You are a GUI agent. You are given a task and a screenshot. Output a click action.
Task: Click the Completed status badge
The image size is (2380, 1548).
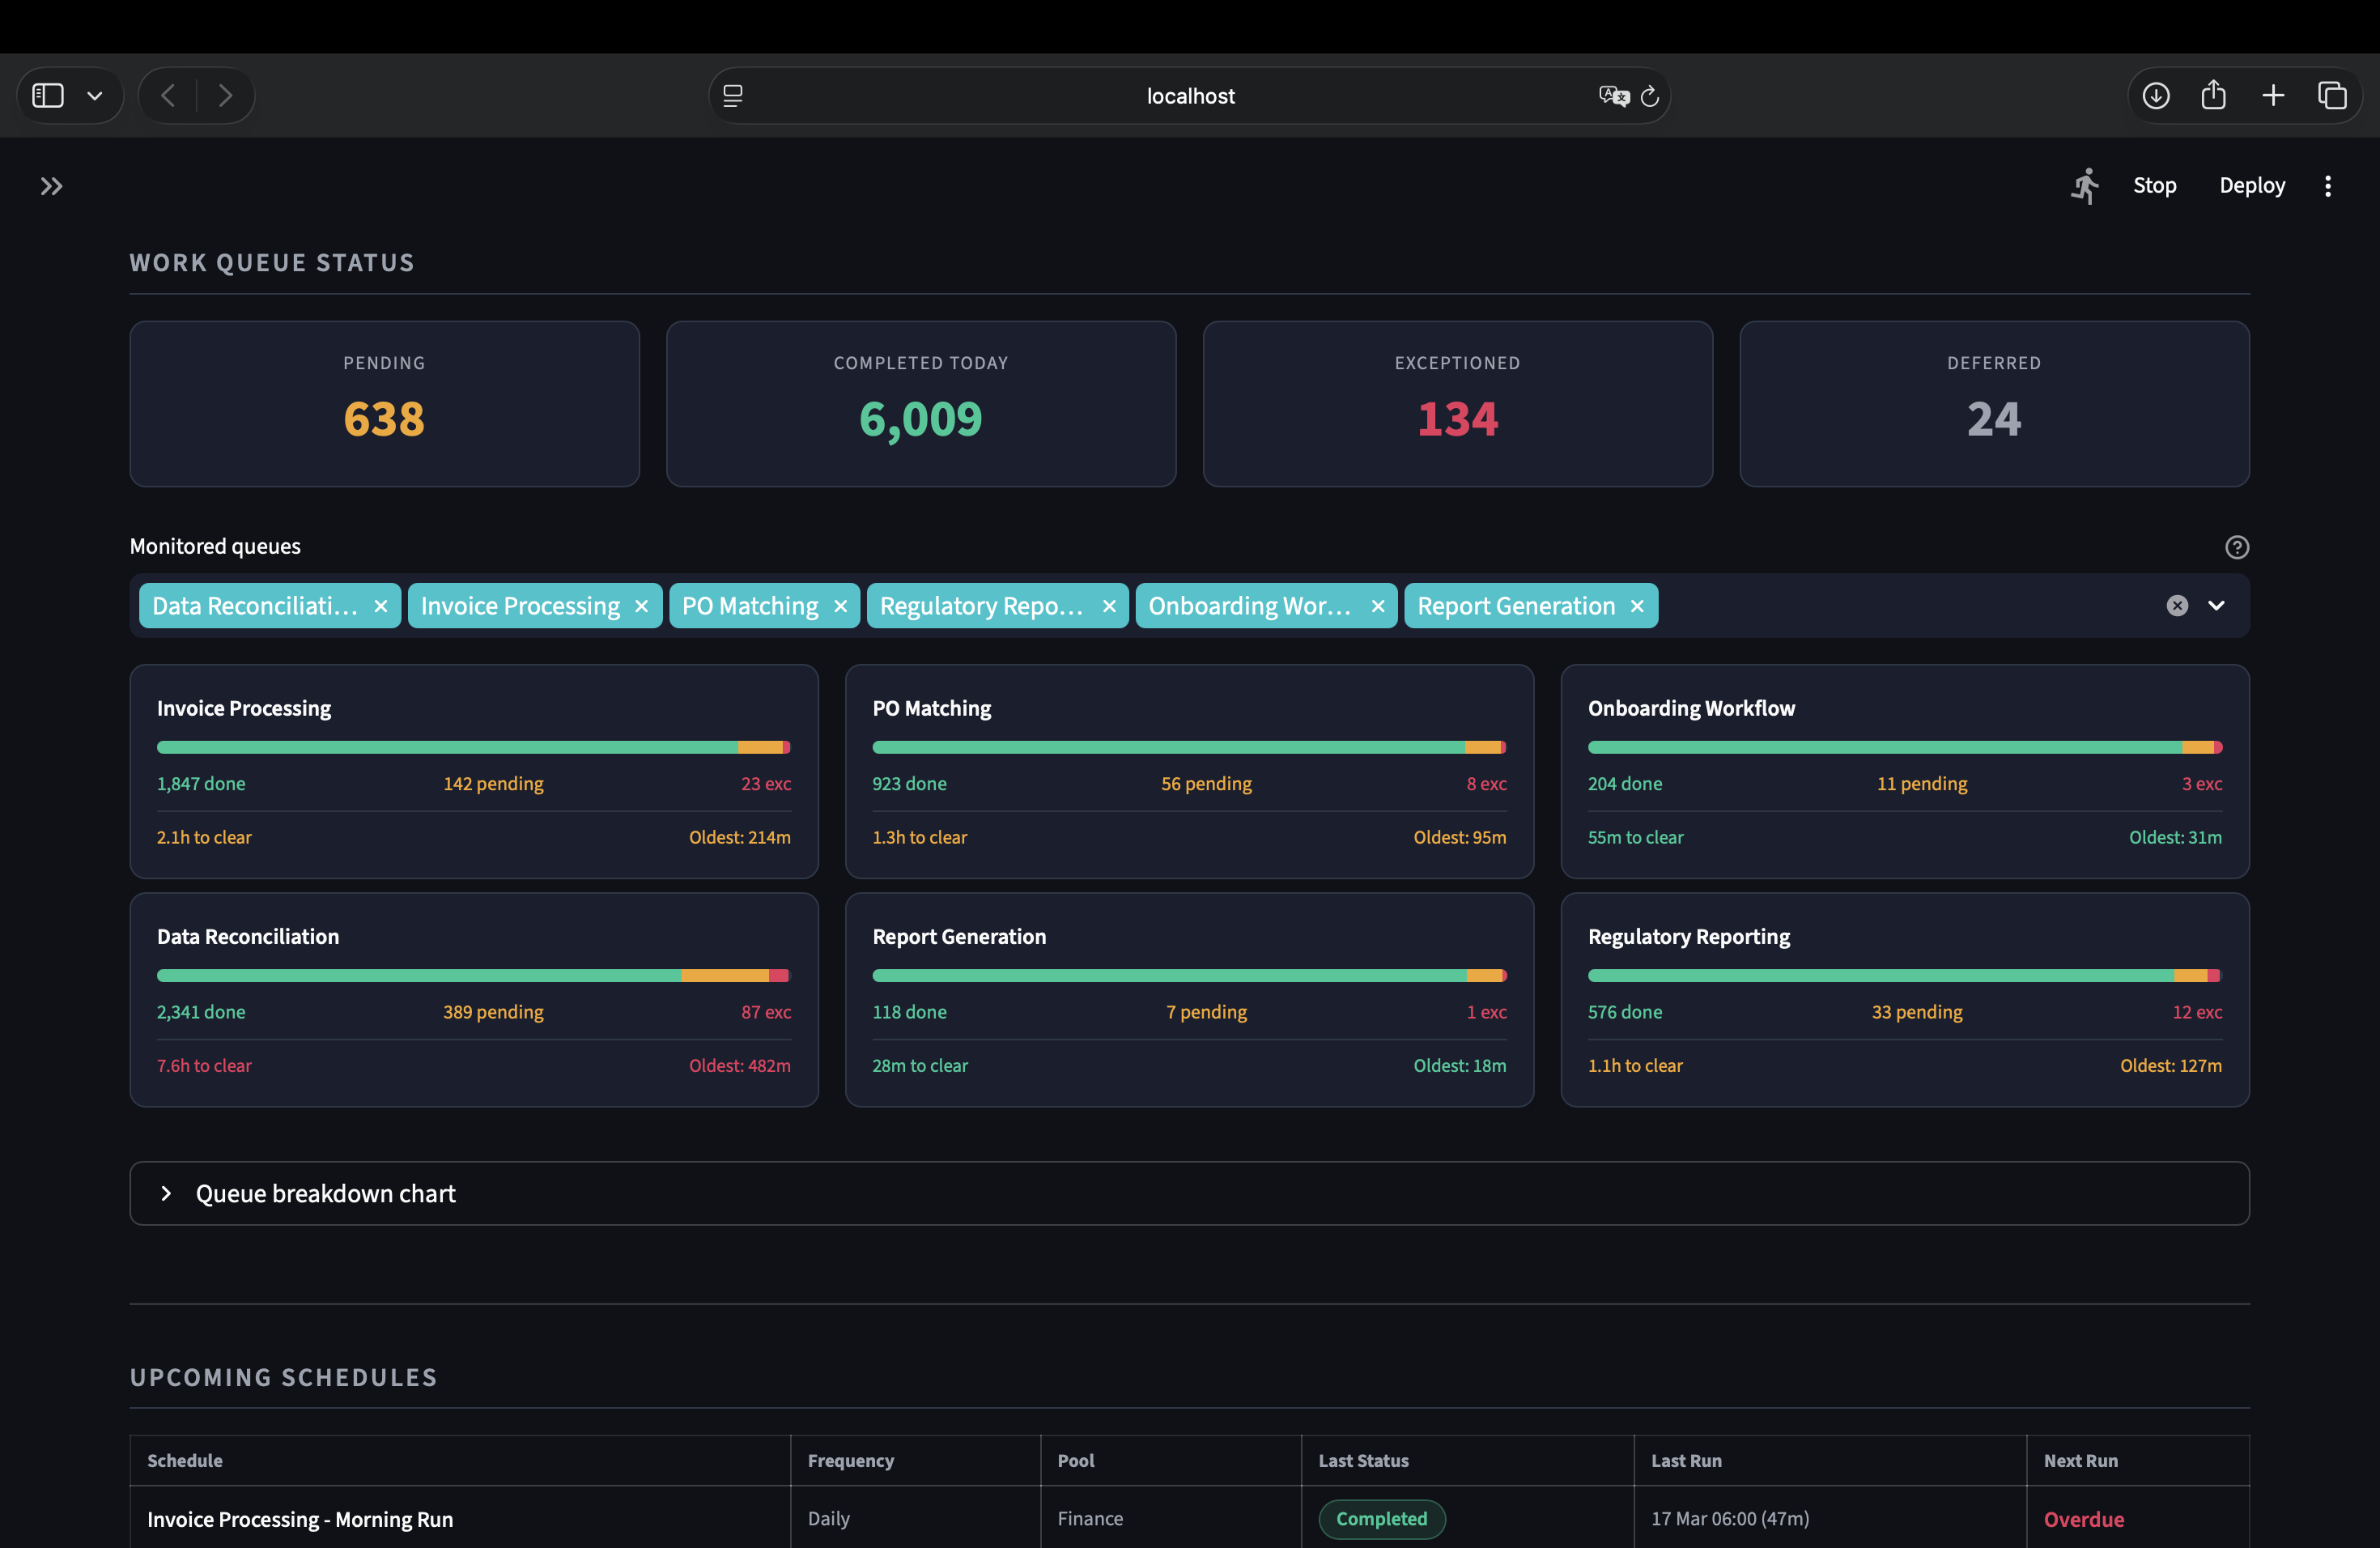[x=1382, y=1518]
